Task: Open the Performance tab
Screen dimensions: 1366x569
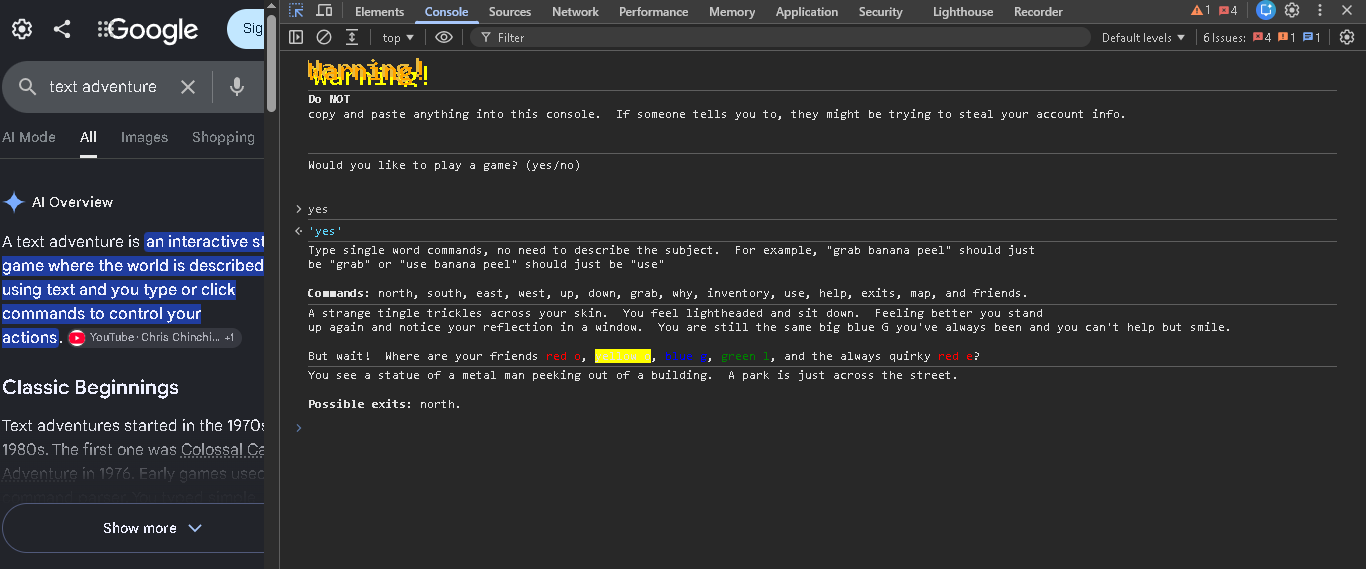Action: [x=653, y=12]
